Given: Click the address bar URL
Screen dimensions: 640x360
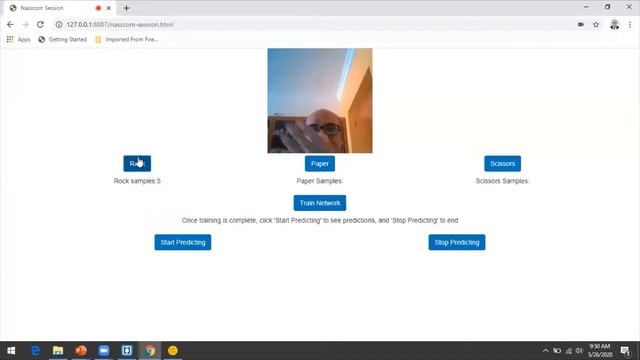Looking at the screenshot, I should (x=120, y=24).
